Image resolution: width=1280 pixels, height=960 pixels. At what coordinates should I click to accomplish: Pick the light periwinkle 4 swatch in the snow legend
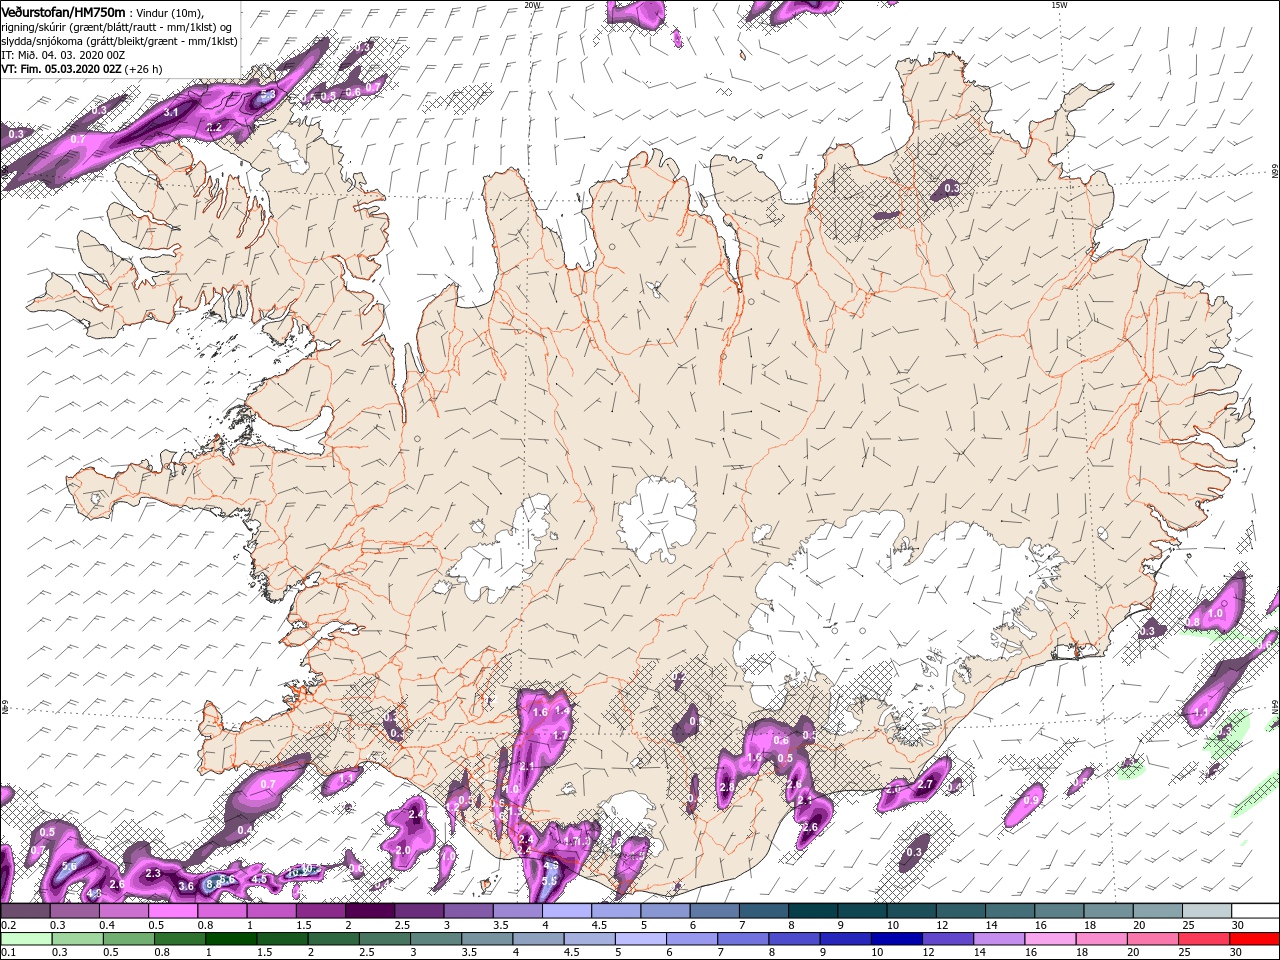point(567,911)
